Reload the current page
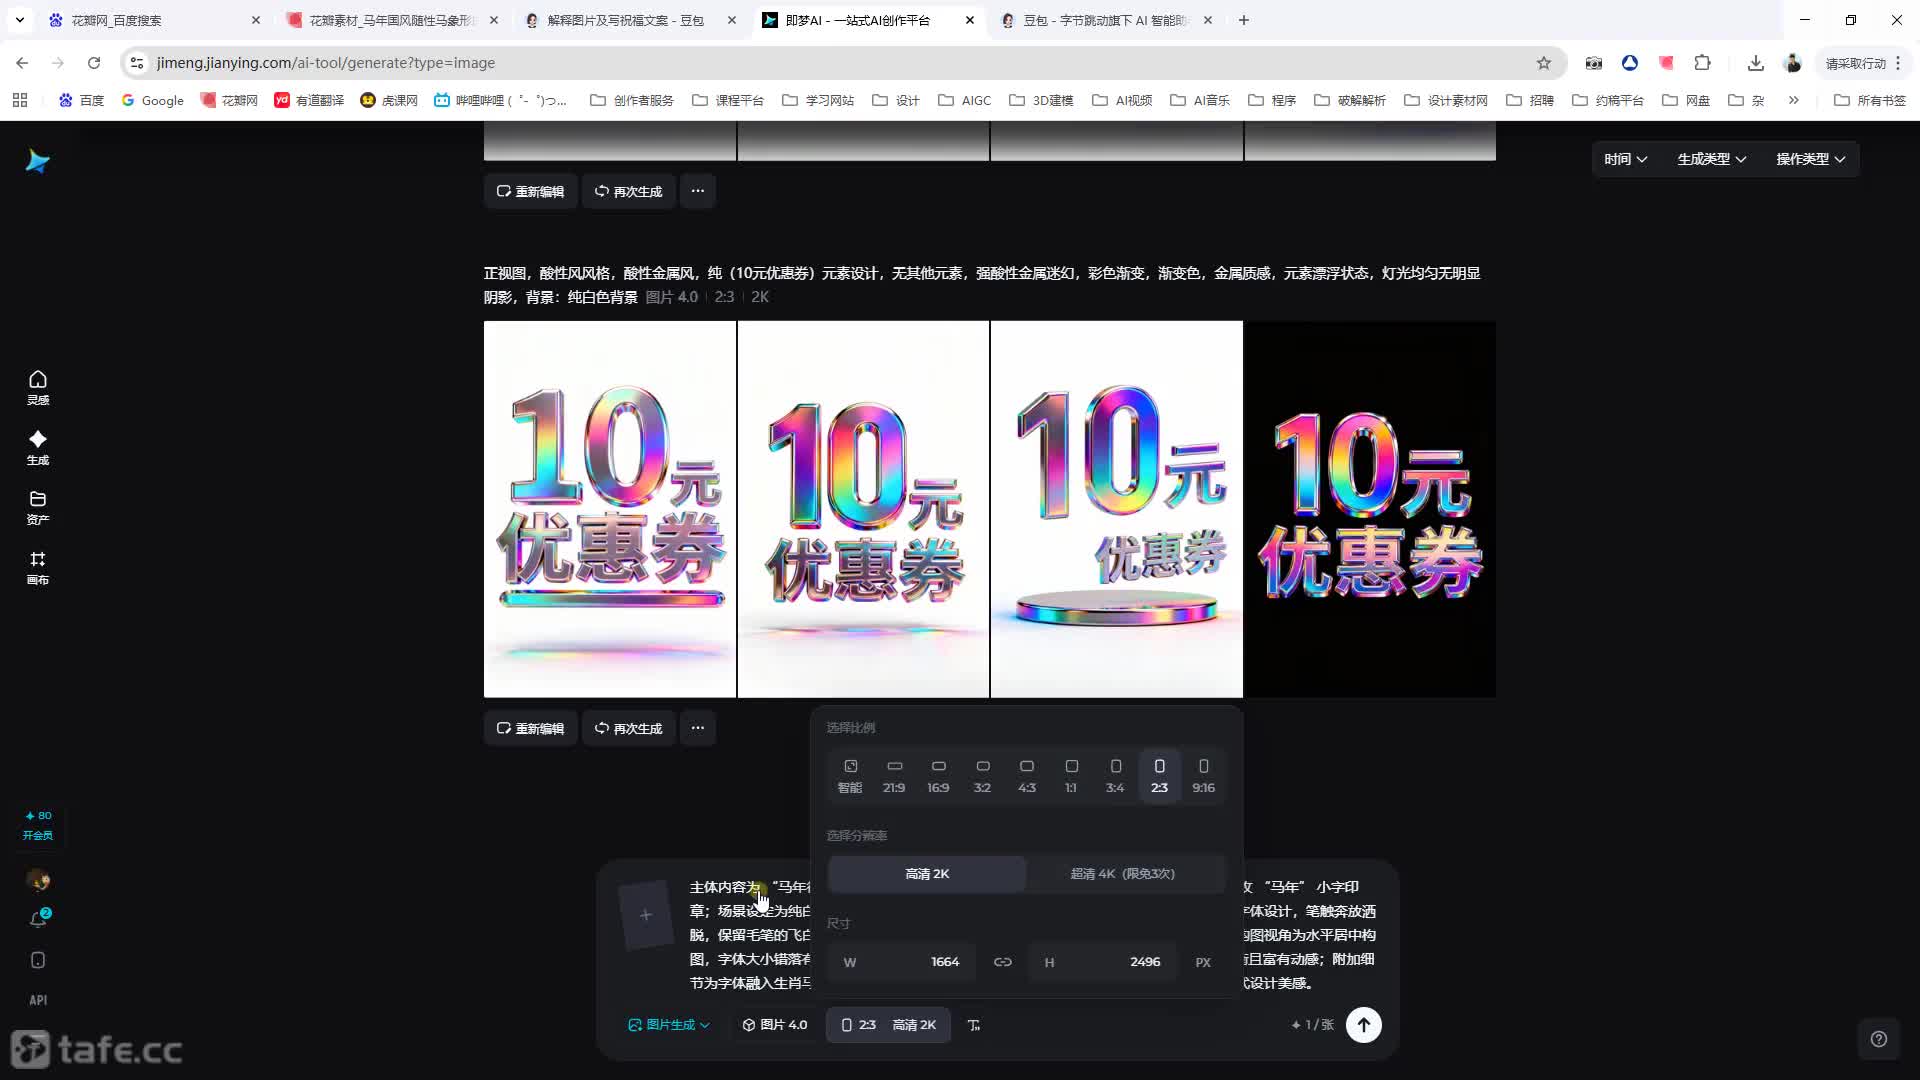 click(x=94, y=63)
